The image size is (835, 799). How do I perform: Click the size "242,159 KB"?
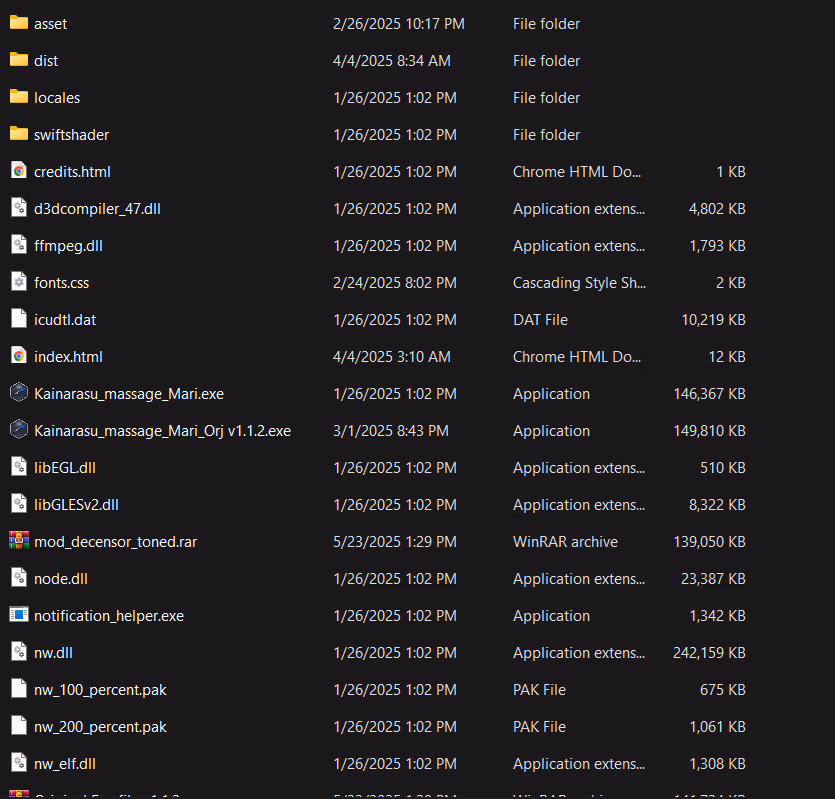[x=709, y=653]
